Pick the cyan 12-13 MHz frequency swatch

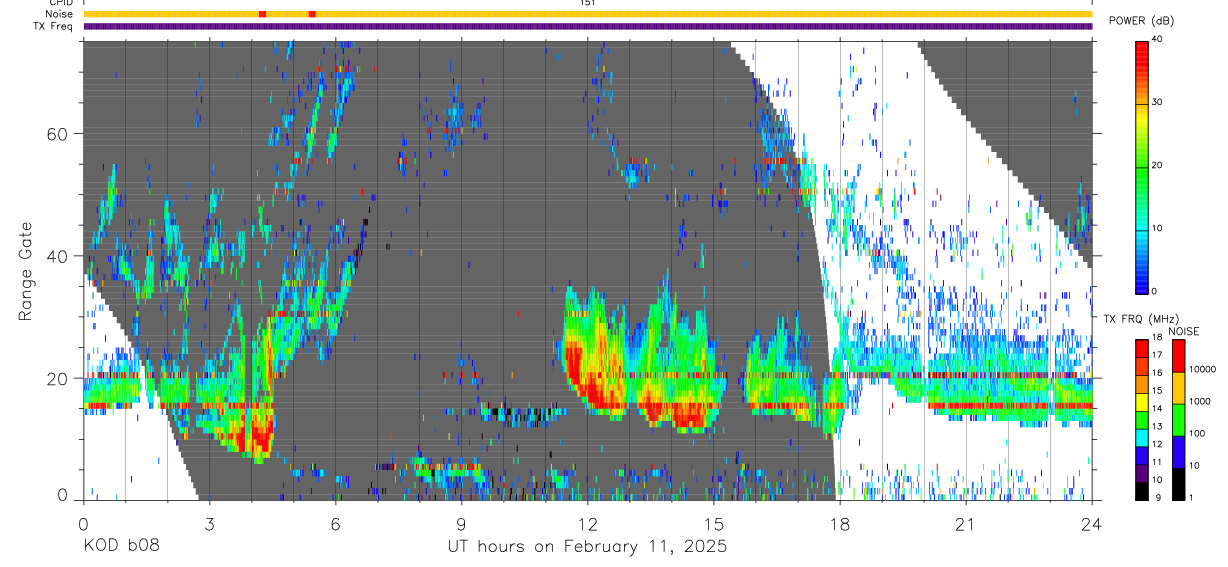point(1143,437)
